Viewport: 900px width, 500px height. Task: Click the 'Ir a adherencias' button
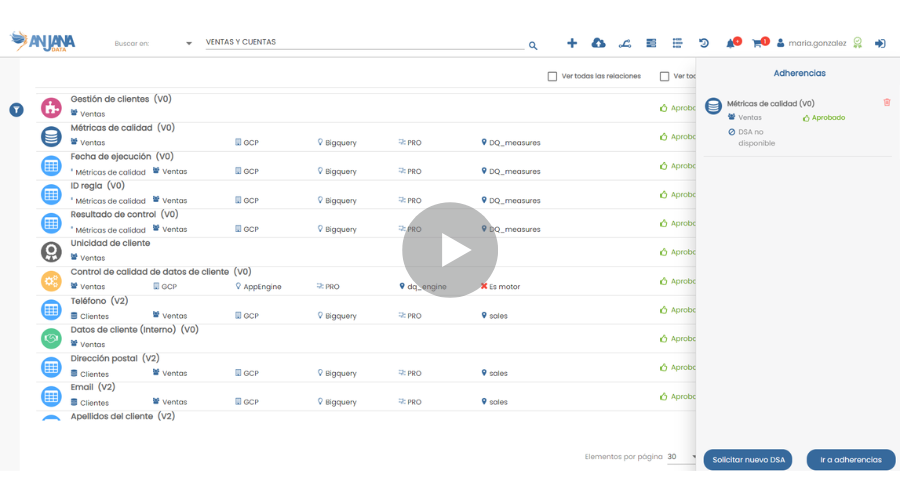coord(850,460)
